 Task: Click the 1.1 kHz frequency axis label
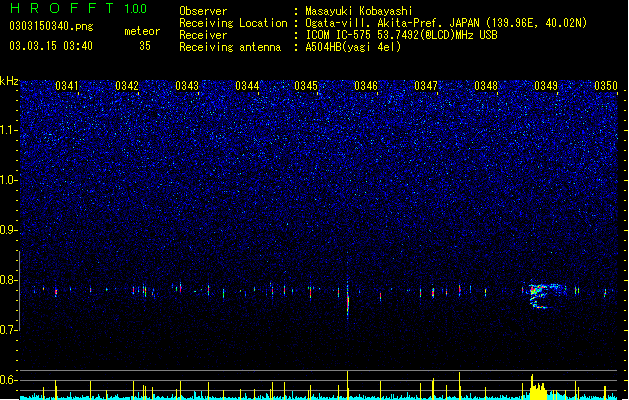tap(9, 130)
